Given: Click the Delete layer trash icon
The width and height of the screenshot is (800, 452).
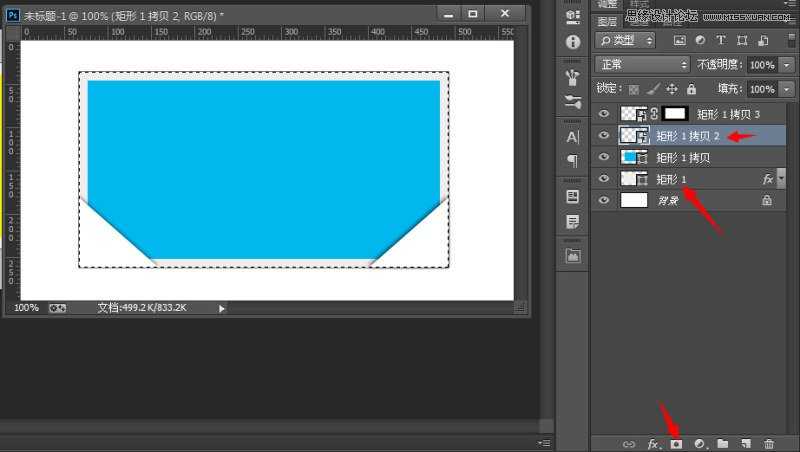Looking at the screenshot, I should (769, 443).
